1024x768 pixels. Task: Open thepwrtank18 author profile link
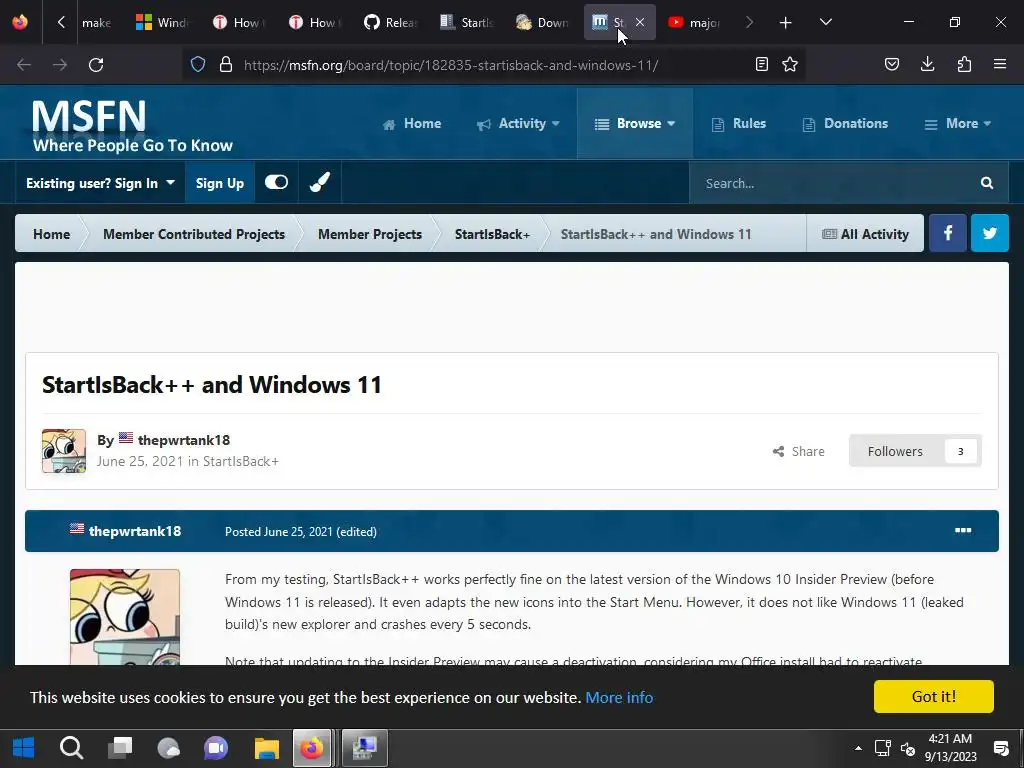click(x=184, y=440)
